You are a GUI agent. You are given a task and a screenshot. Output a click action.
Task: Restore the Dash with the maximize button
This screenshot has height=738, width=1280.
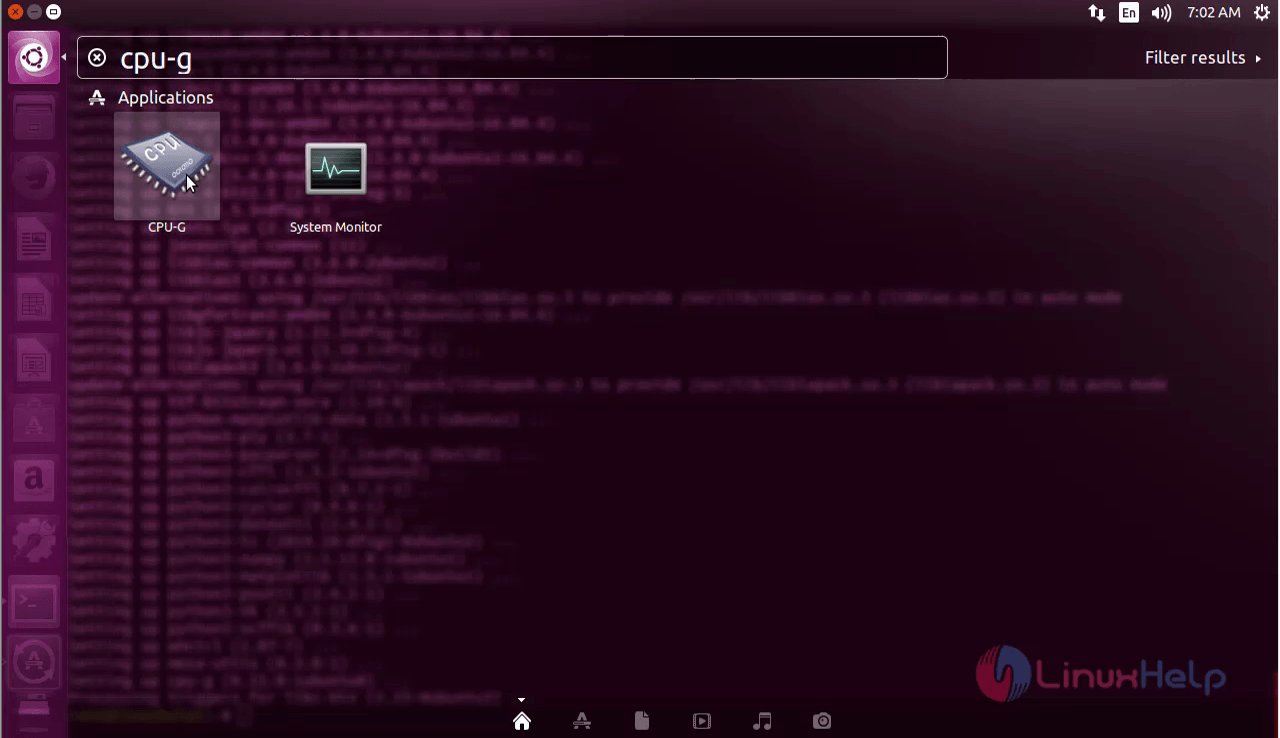tap(53, 12)
